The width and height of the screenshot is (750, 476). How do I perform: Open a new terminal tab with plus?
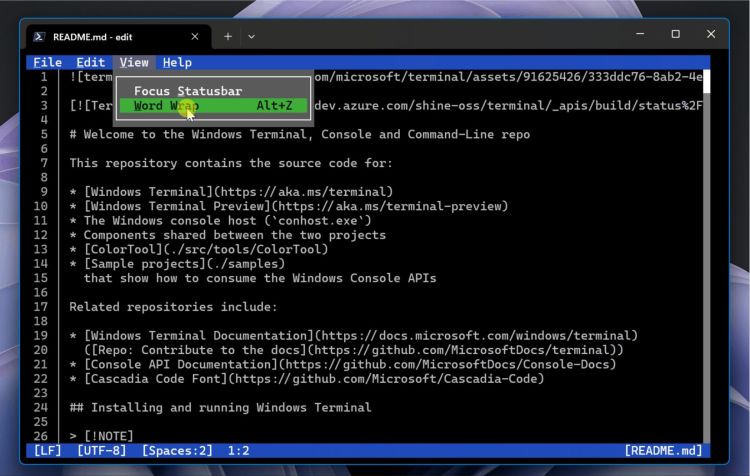click(228, 36)
